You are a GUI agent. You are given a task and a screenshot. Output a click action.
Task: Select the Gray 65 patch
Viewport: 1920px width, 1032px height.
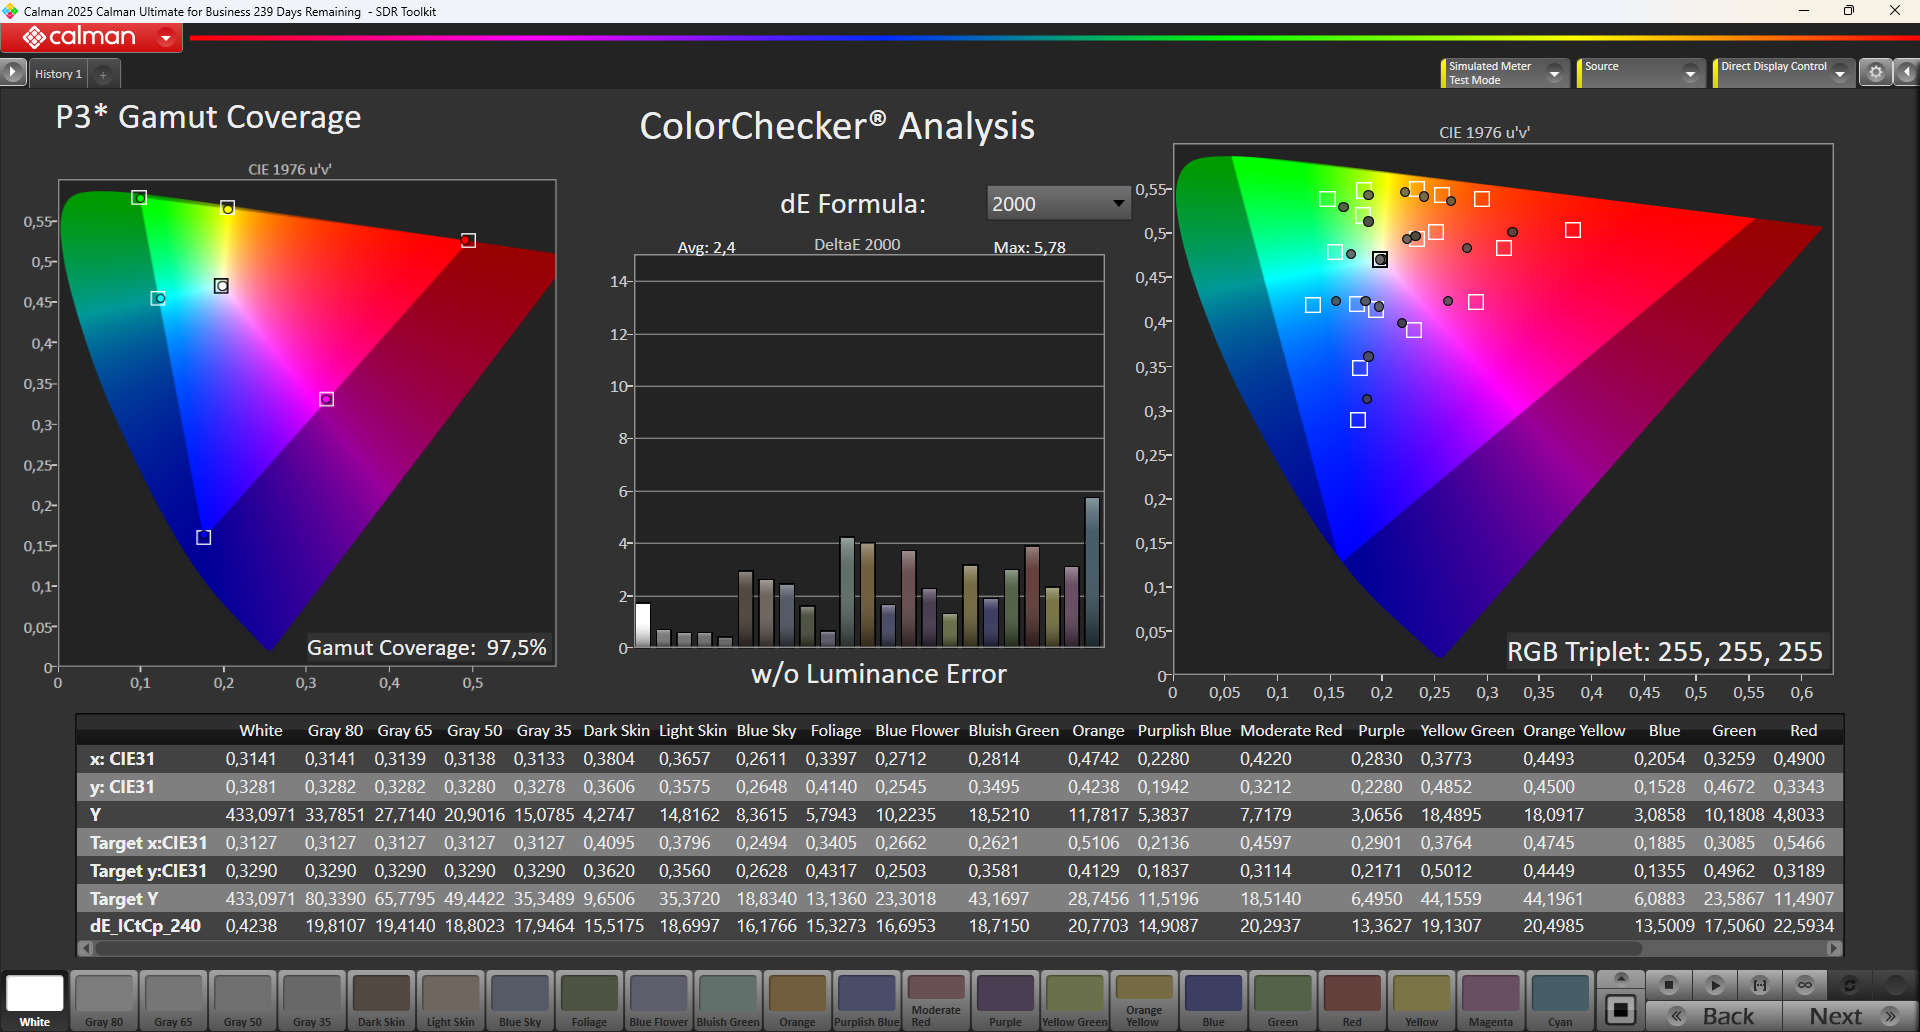click(x=173, y=1000)
